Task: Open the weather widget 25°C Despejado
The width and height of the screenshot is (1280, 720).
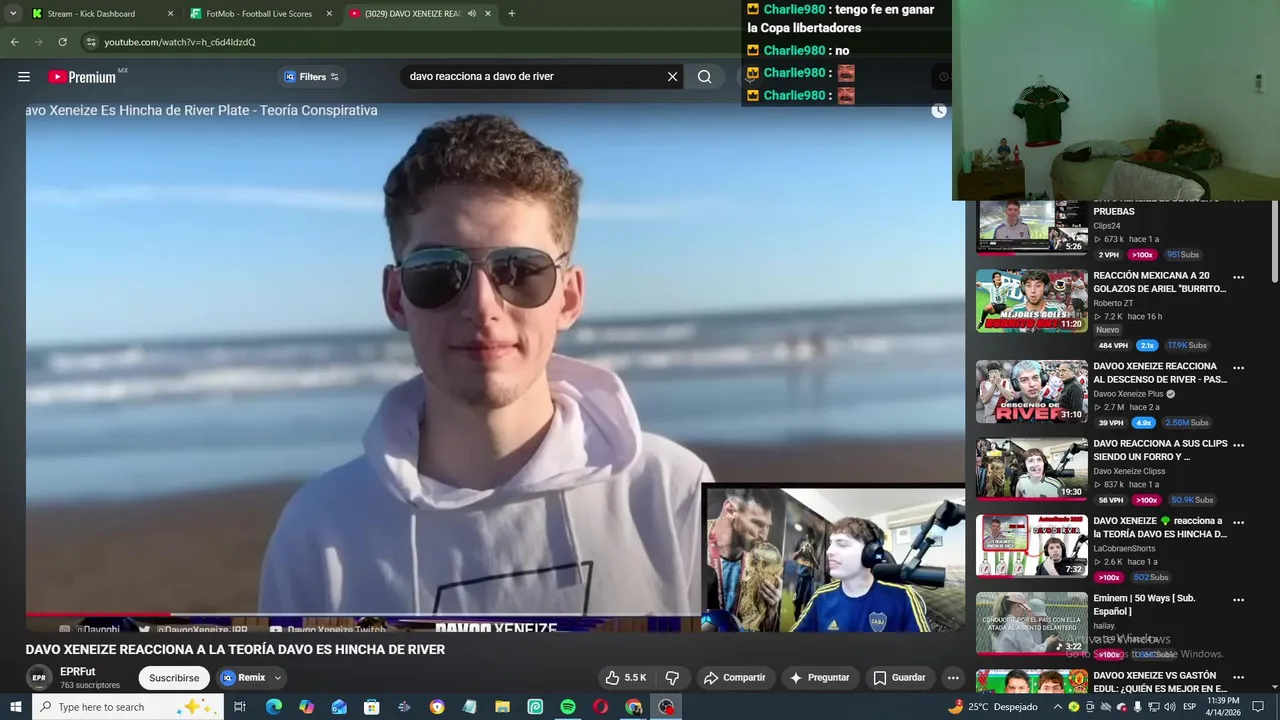Action: tap(994, 707)
